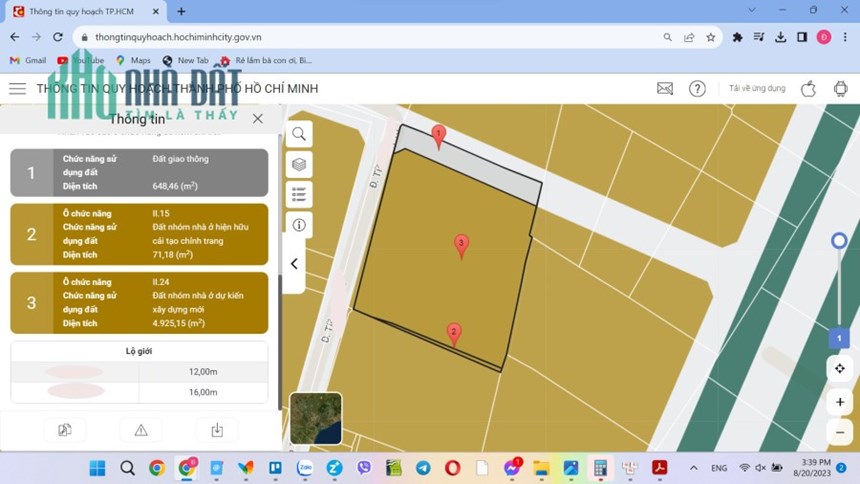Collapse the info panel with left chevron
The width and height of the screenshot is (860, 484).
[295, 264]
